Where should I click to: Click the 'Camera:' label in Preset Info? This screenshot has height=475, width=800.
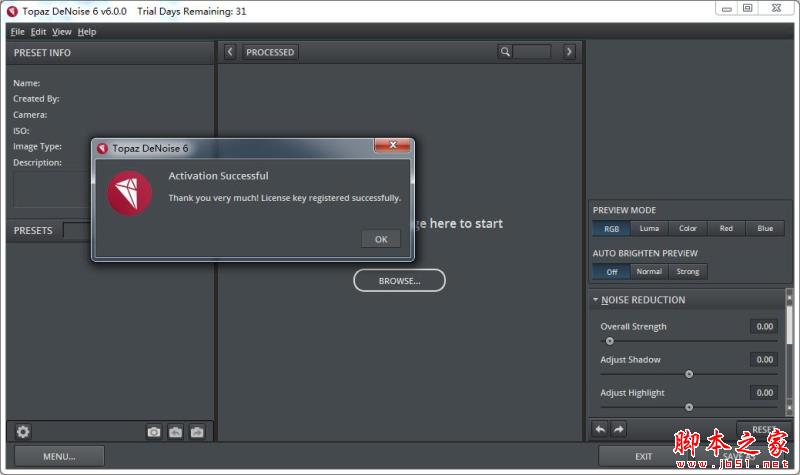[30, 115]
